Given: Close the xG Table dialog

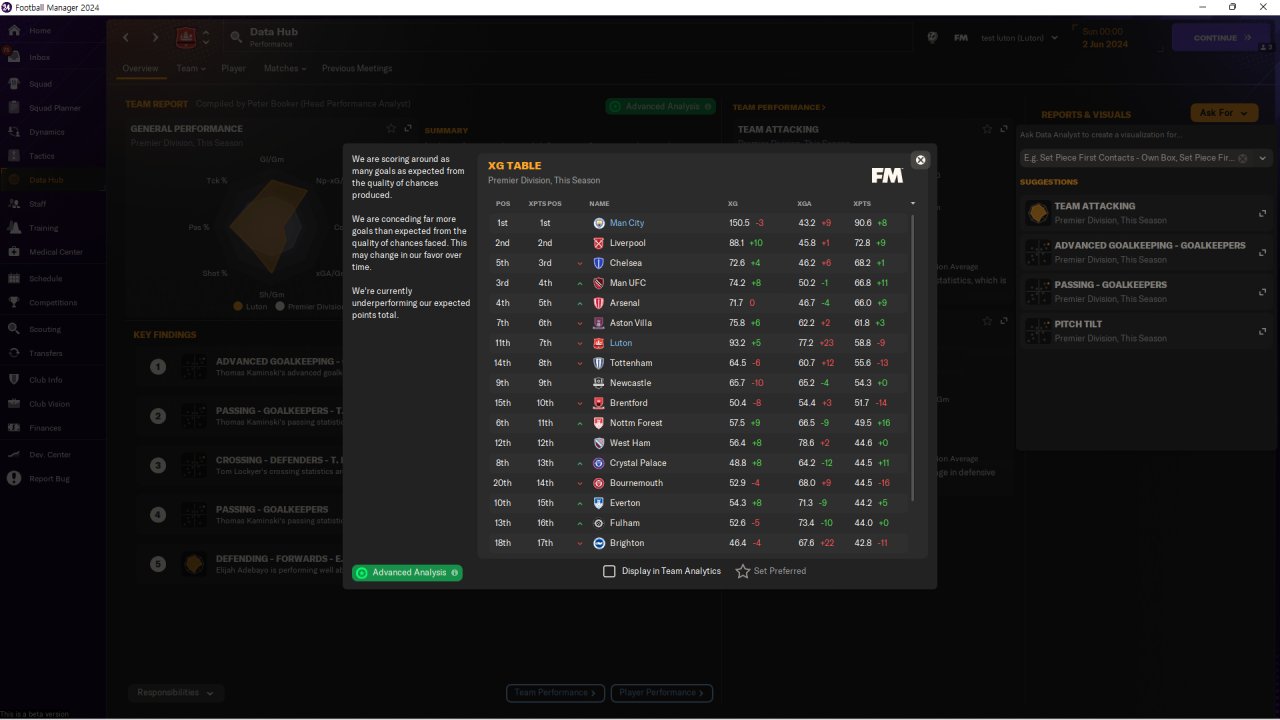Looking at the screenshot, I should click(x=921, y=160).
